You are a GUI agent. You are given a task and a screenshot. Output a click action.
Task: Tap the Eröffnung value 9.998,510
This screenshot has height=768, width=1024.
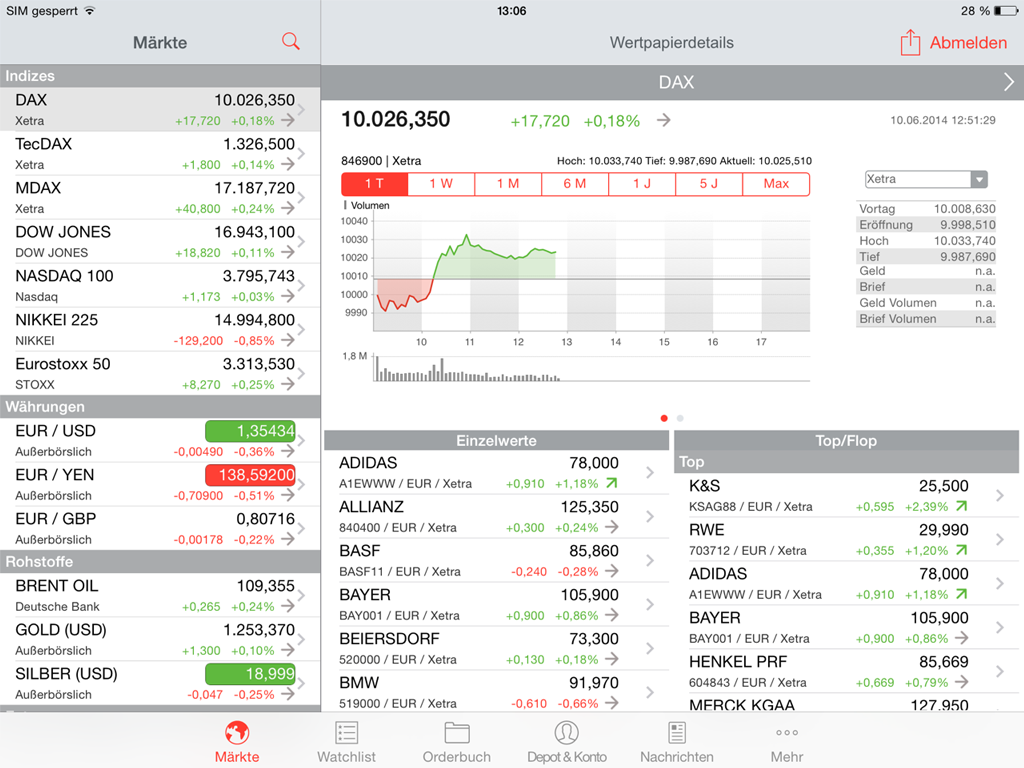coord(968,225)
